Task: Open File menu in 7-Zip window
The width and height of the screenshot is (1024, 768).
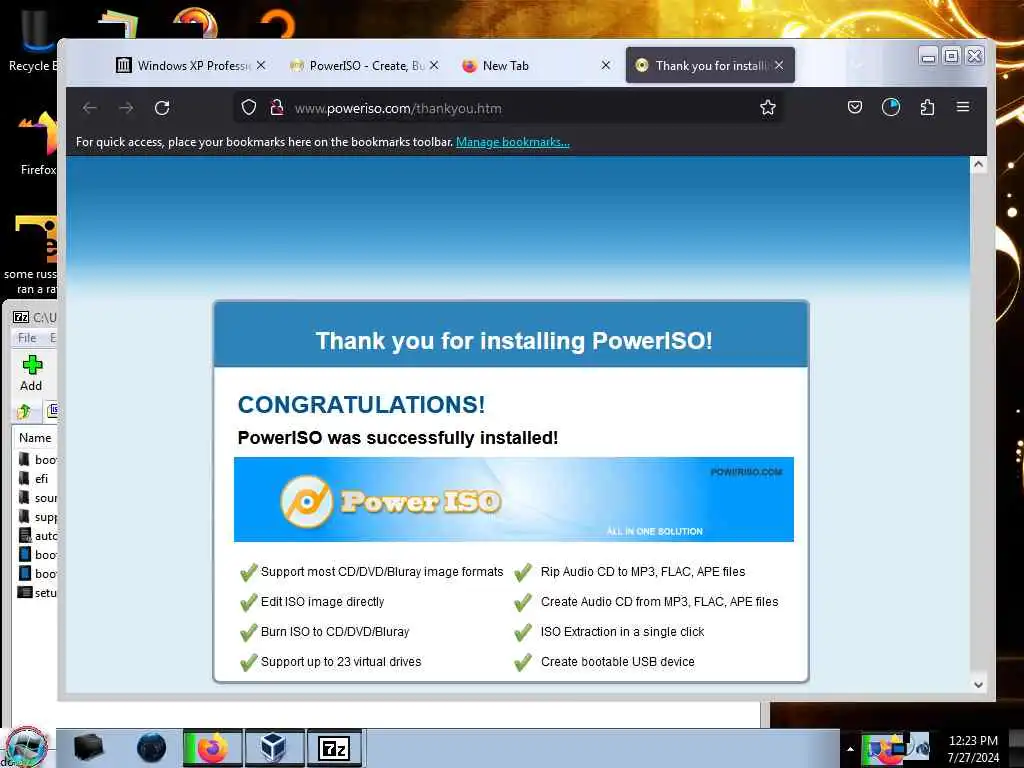Action: [27, 338]
